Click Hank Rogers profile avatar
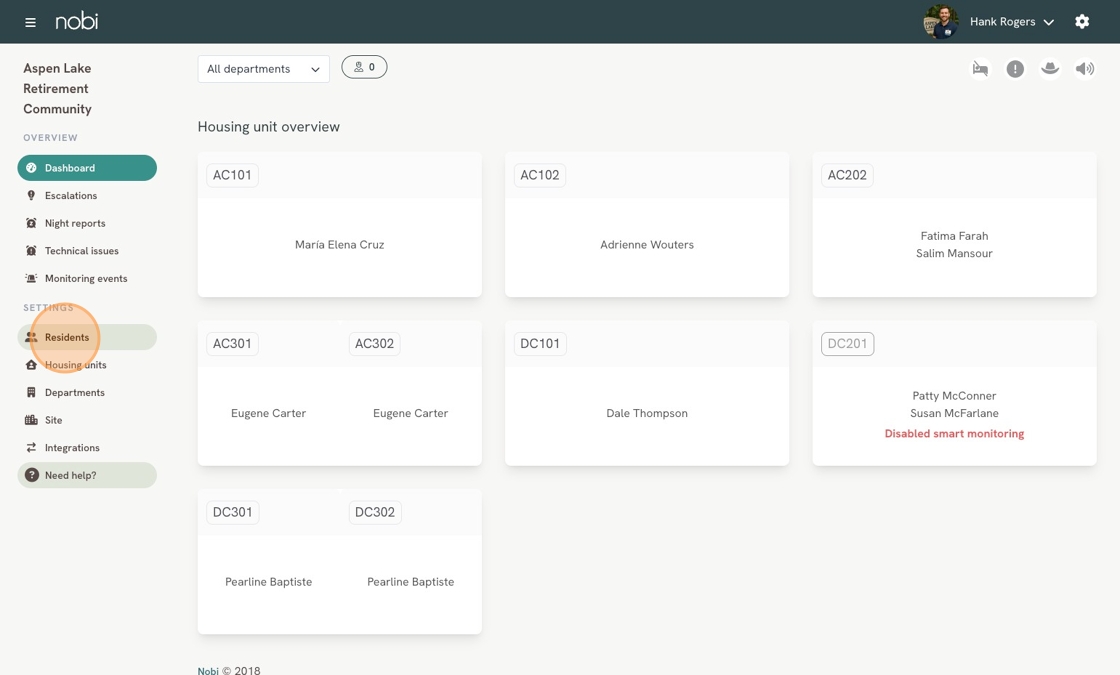The image size is (1120, 675). (x=940, y=21)
